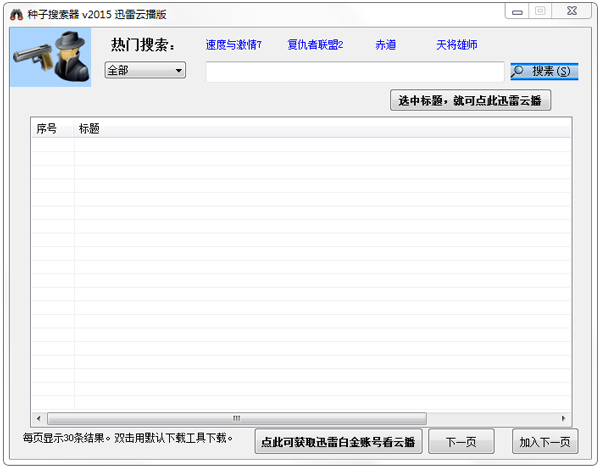Choose the 赤道 hot search link
This screenshot has height=467, width=600.
(x=385, y=45)
